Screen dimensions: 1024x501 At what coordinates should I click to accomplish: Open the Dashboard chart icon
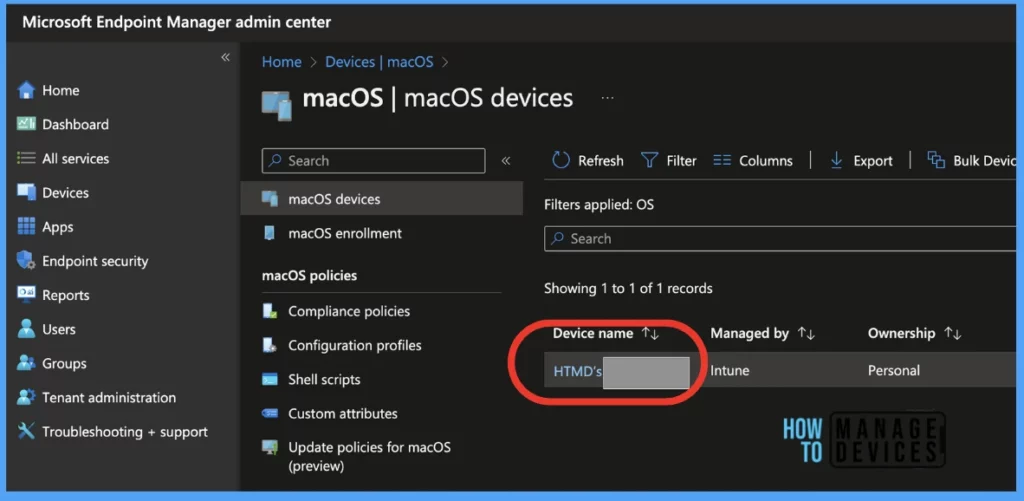26,124
